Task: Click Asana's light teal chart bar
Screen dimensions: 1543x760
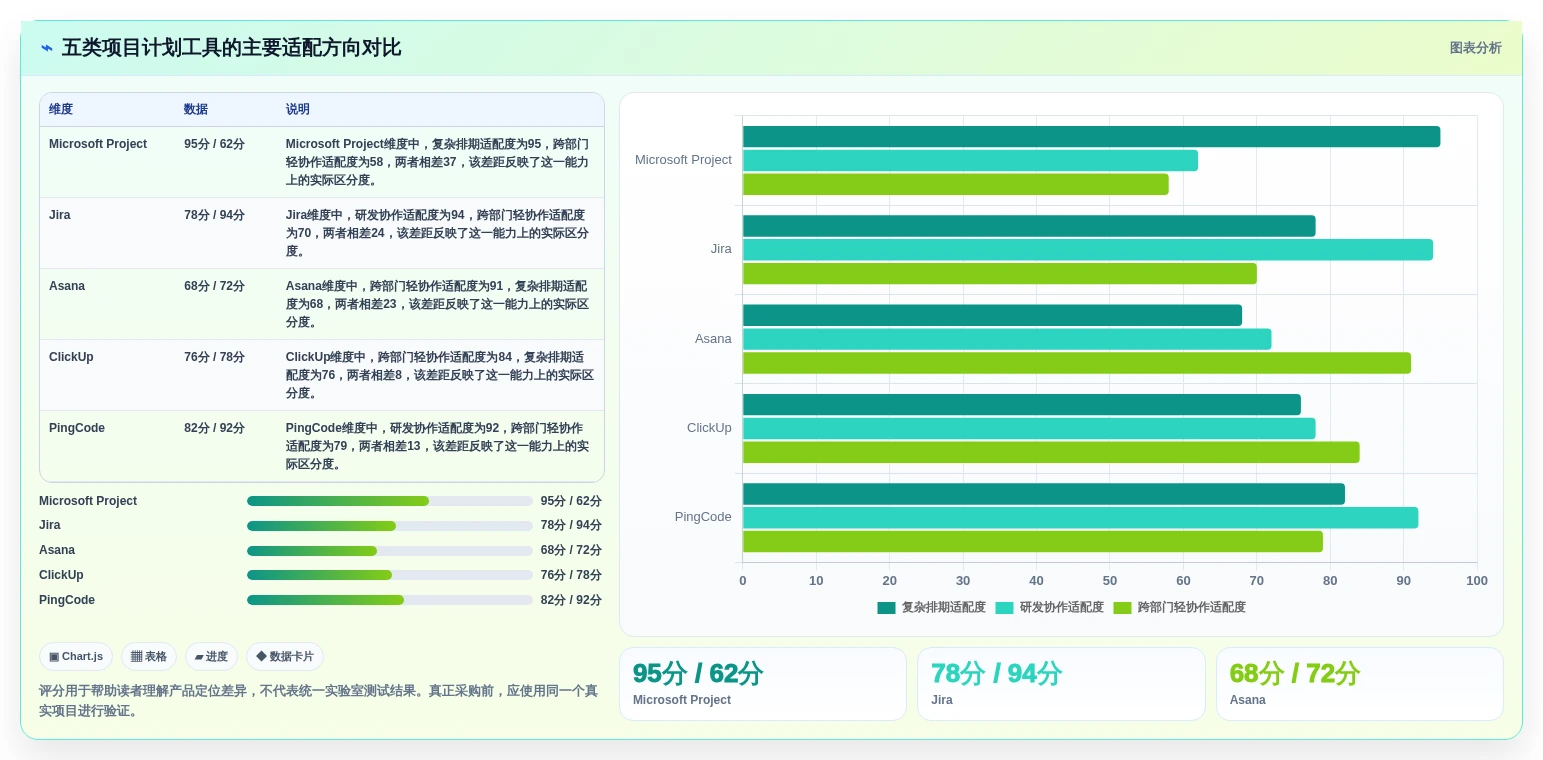Action: tap(1007, 339)
